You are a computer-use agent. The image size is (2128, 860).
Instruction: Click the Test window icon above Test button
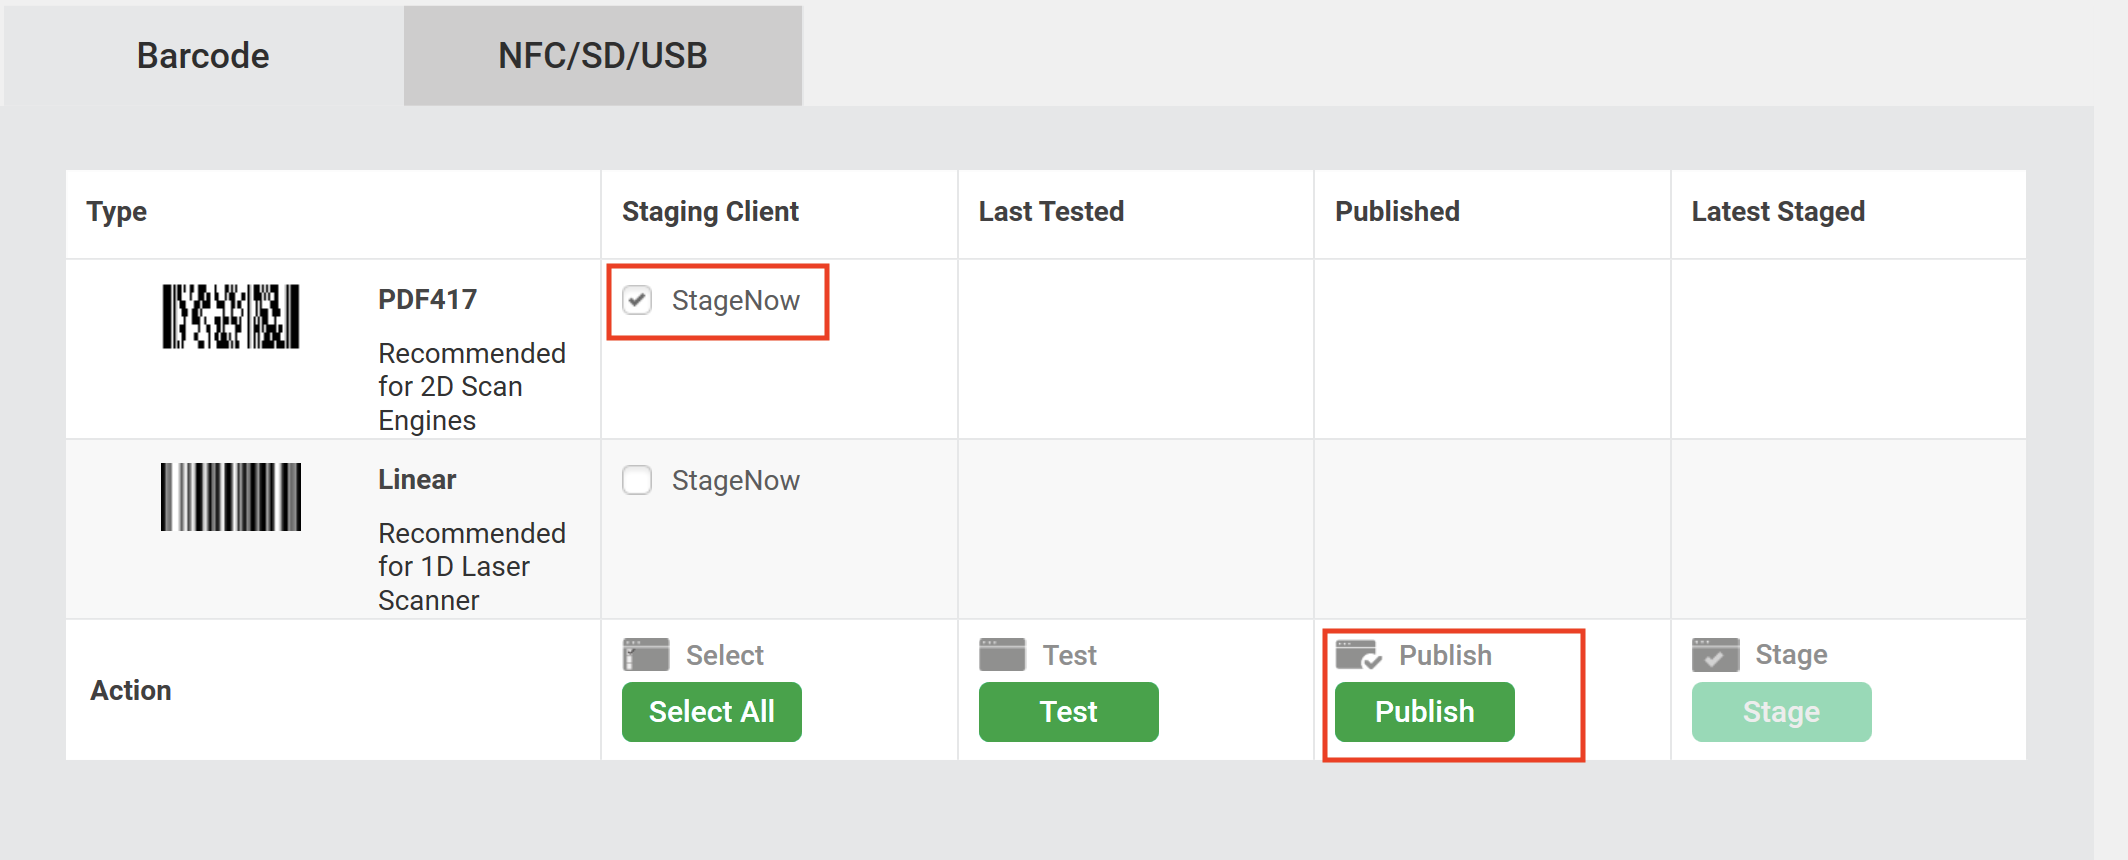coord(1002,655)
